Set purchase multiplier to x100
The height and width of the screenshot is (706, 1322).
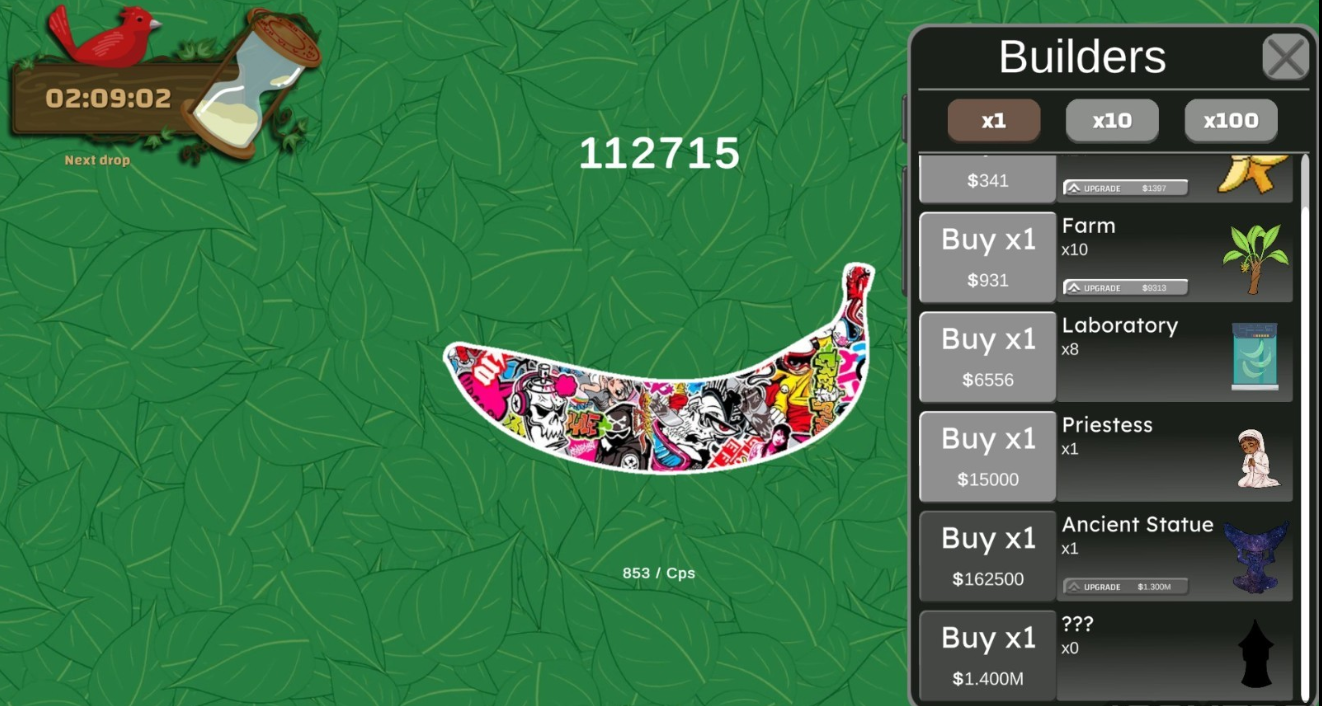click(1231, 121)
